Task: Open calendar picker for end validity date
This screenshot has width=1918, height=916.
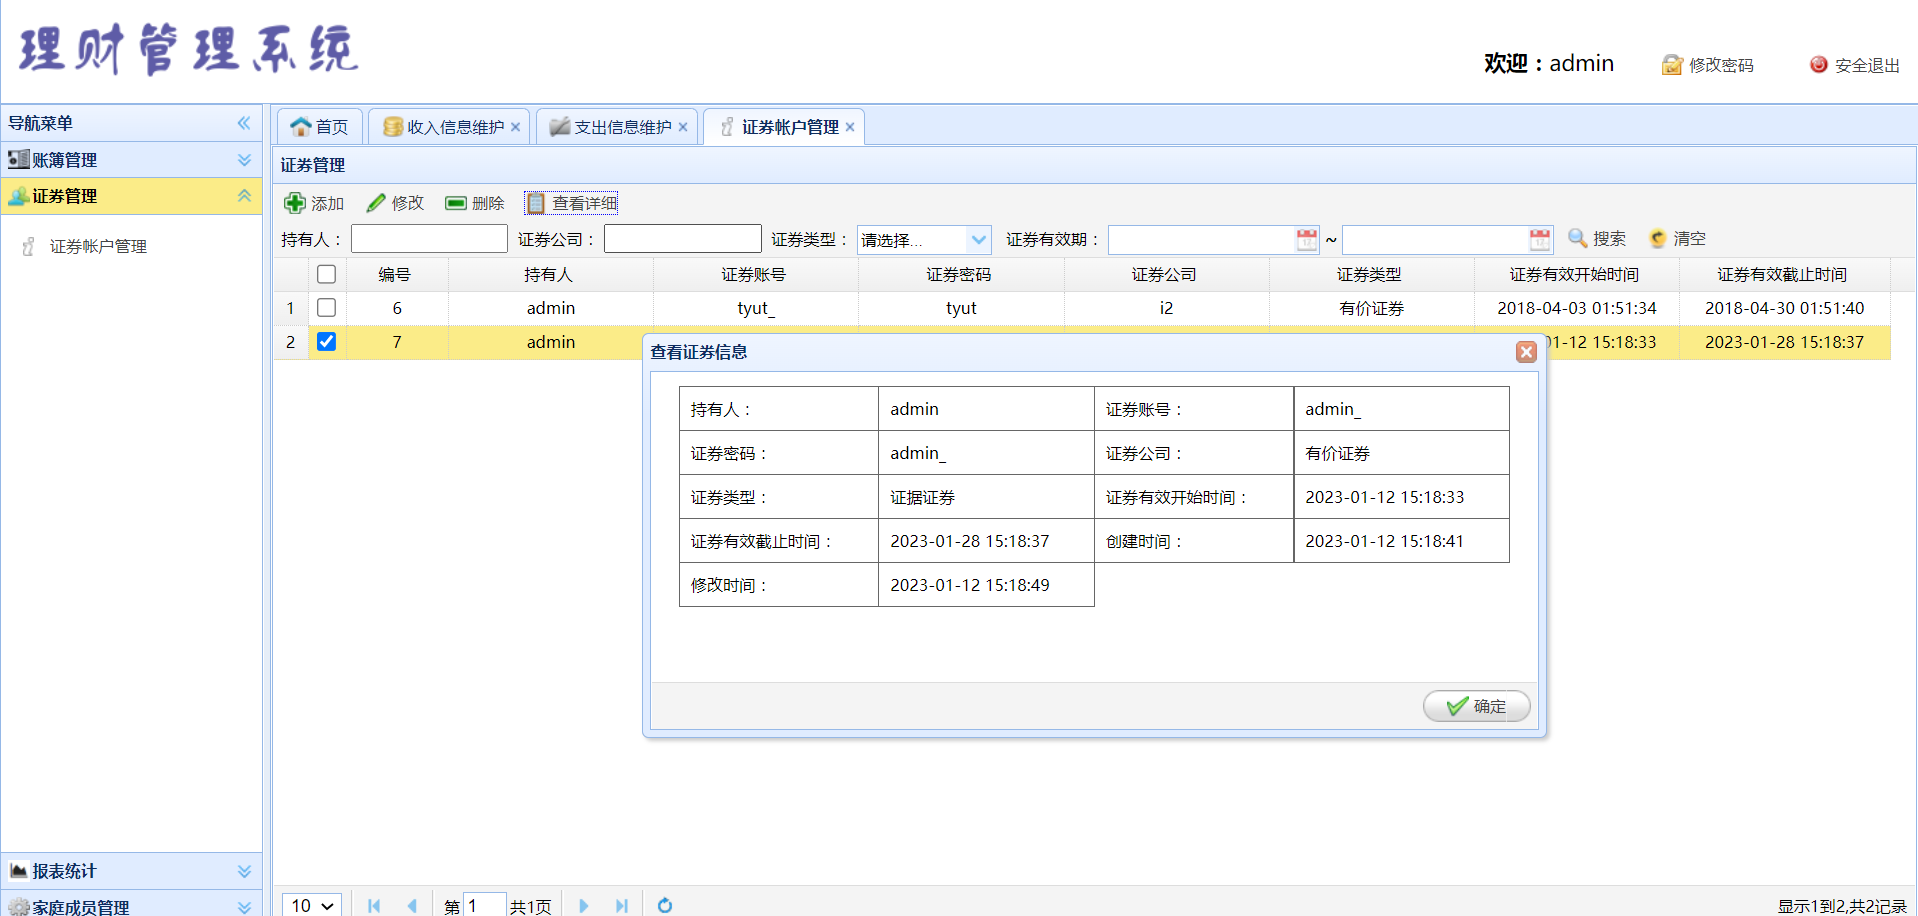Action: pyautogui.click(x=1540, y=239)
